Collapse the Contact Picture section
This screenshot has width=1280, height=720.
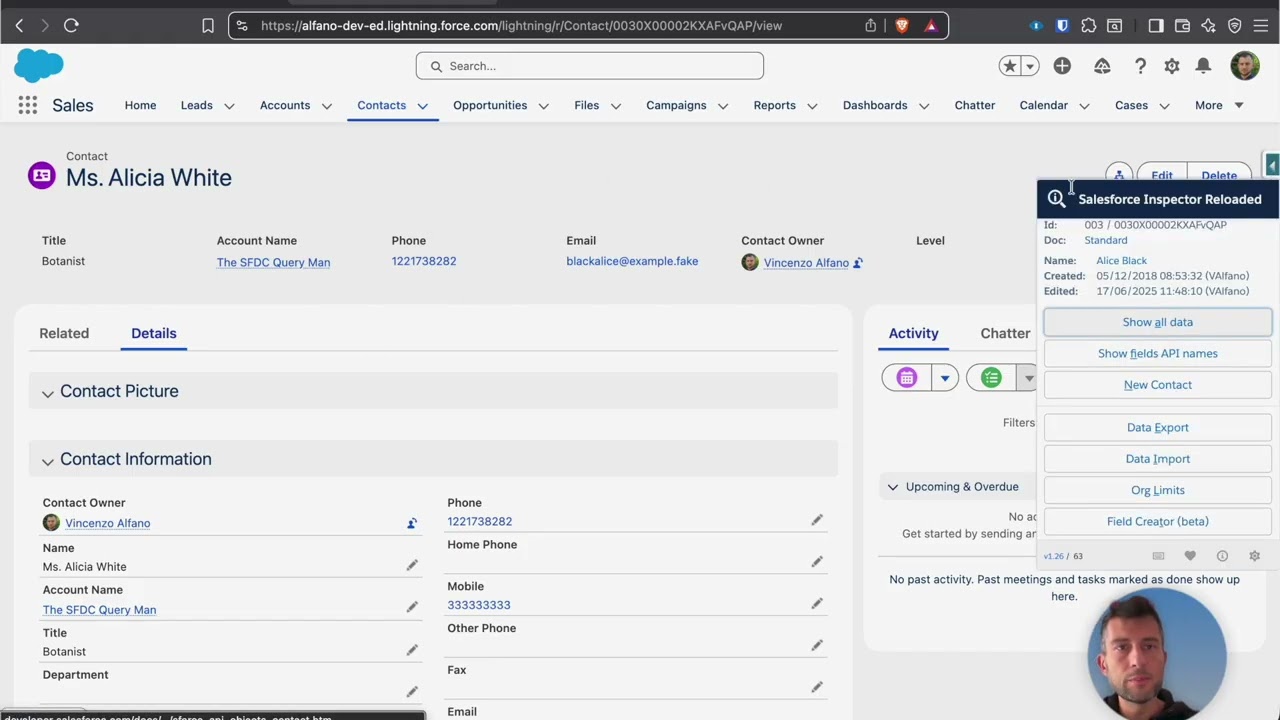click(47, 392)
